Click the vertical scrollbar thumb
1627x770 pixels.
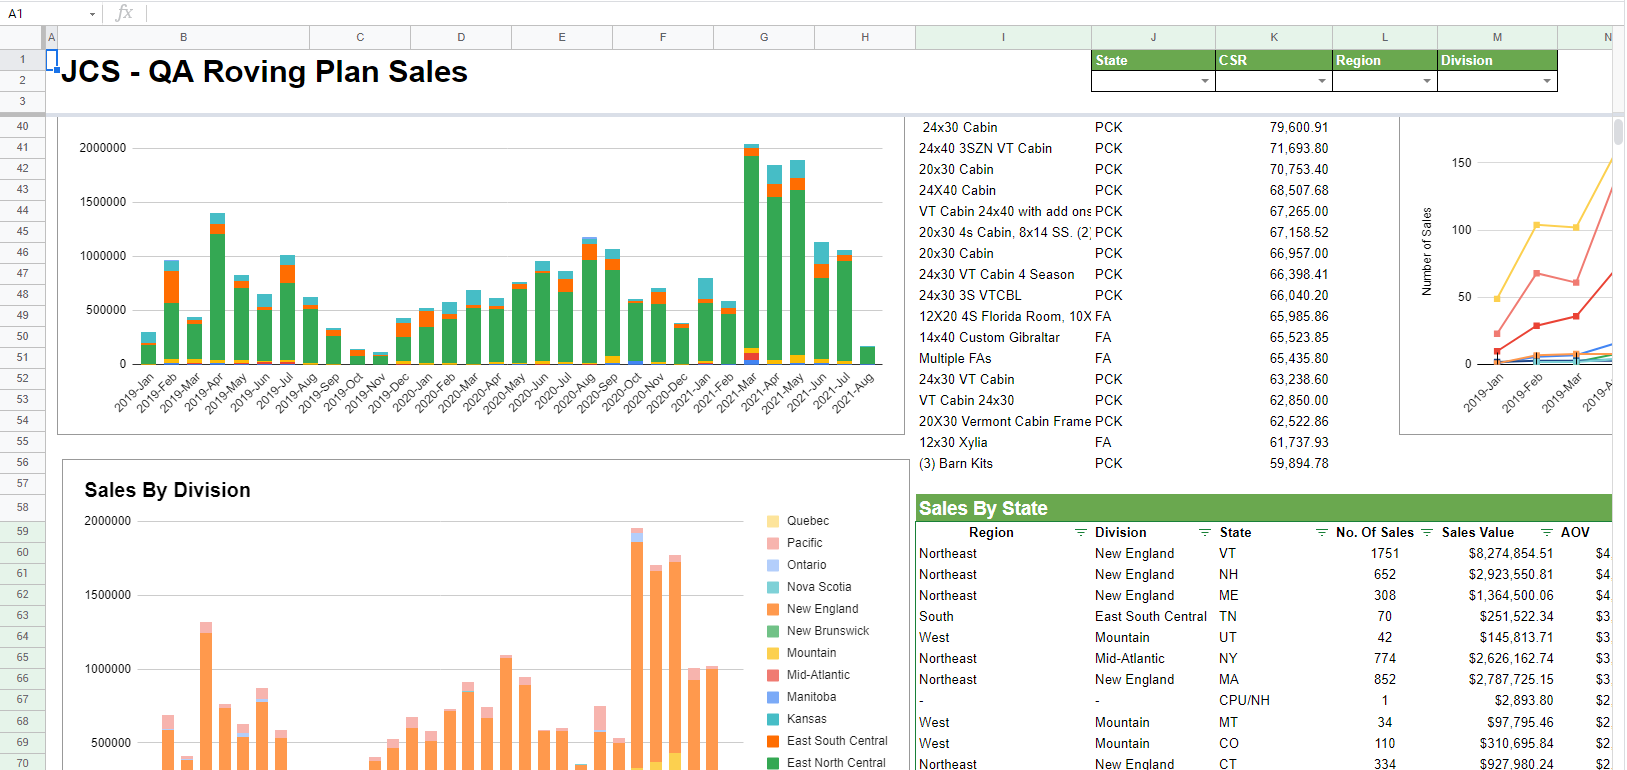[x=1618, y=132]
